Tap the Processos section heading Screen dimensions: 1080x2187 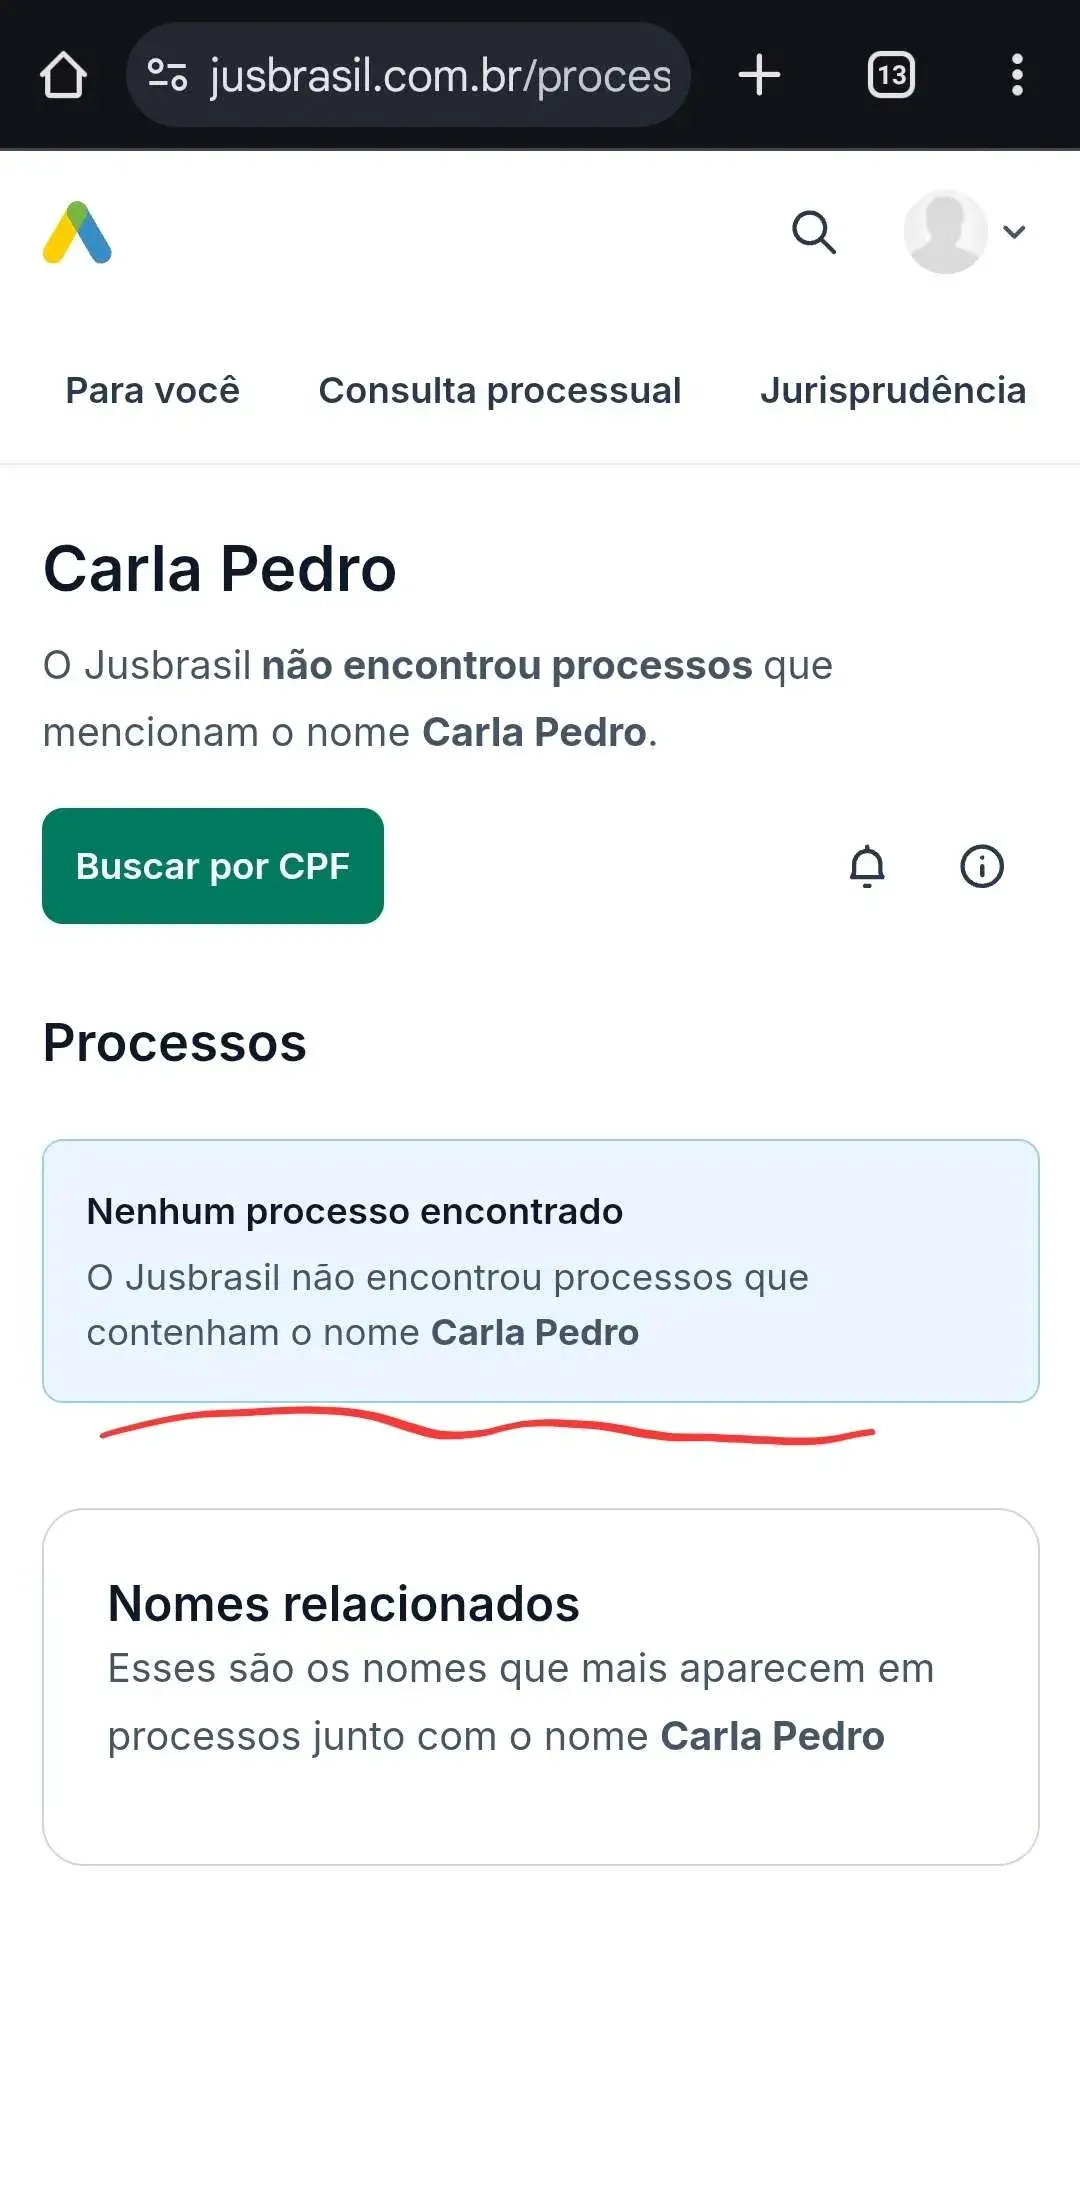175,1043
